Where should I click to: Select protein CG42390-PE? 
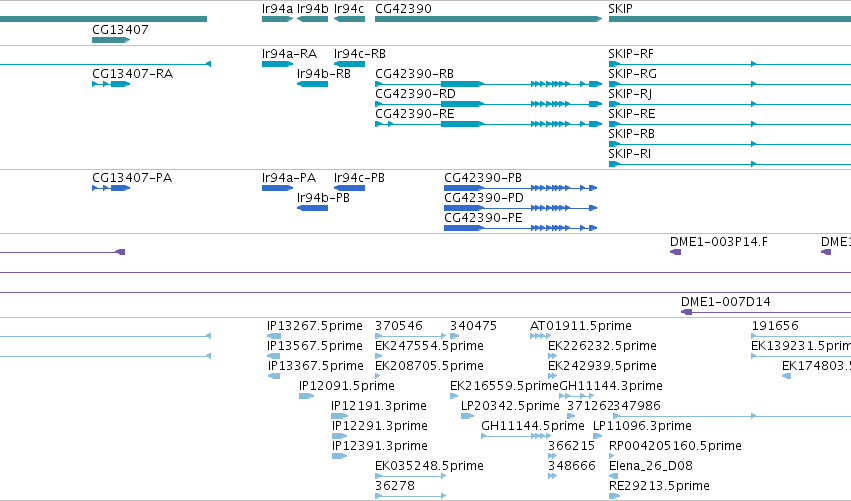pyautogui.click(x=520, y=228)
